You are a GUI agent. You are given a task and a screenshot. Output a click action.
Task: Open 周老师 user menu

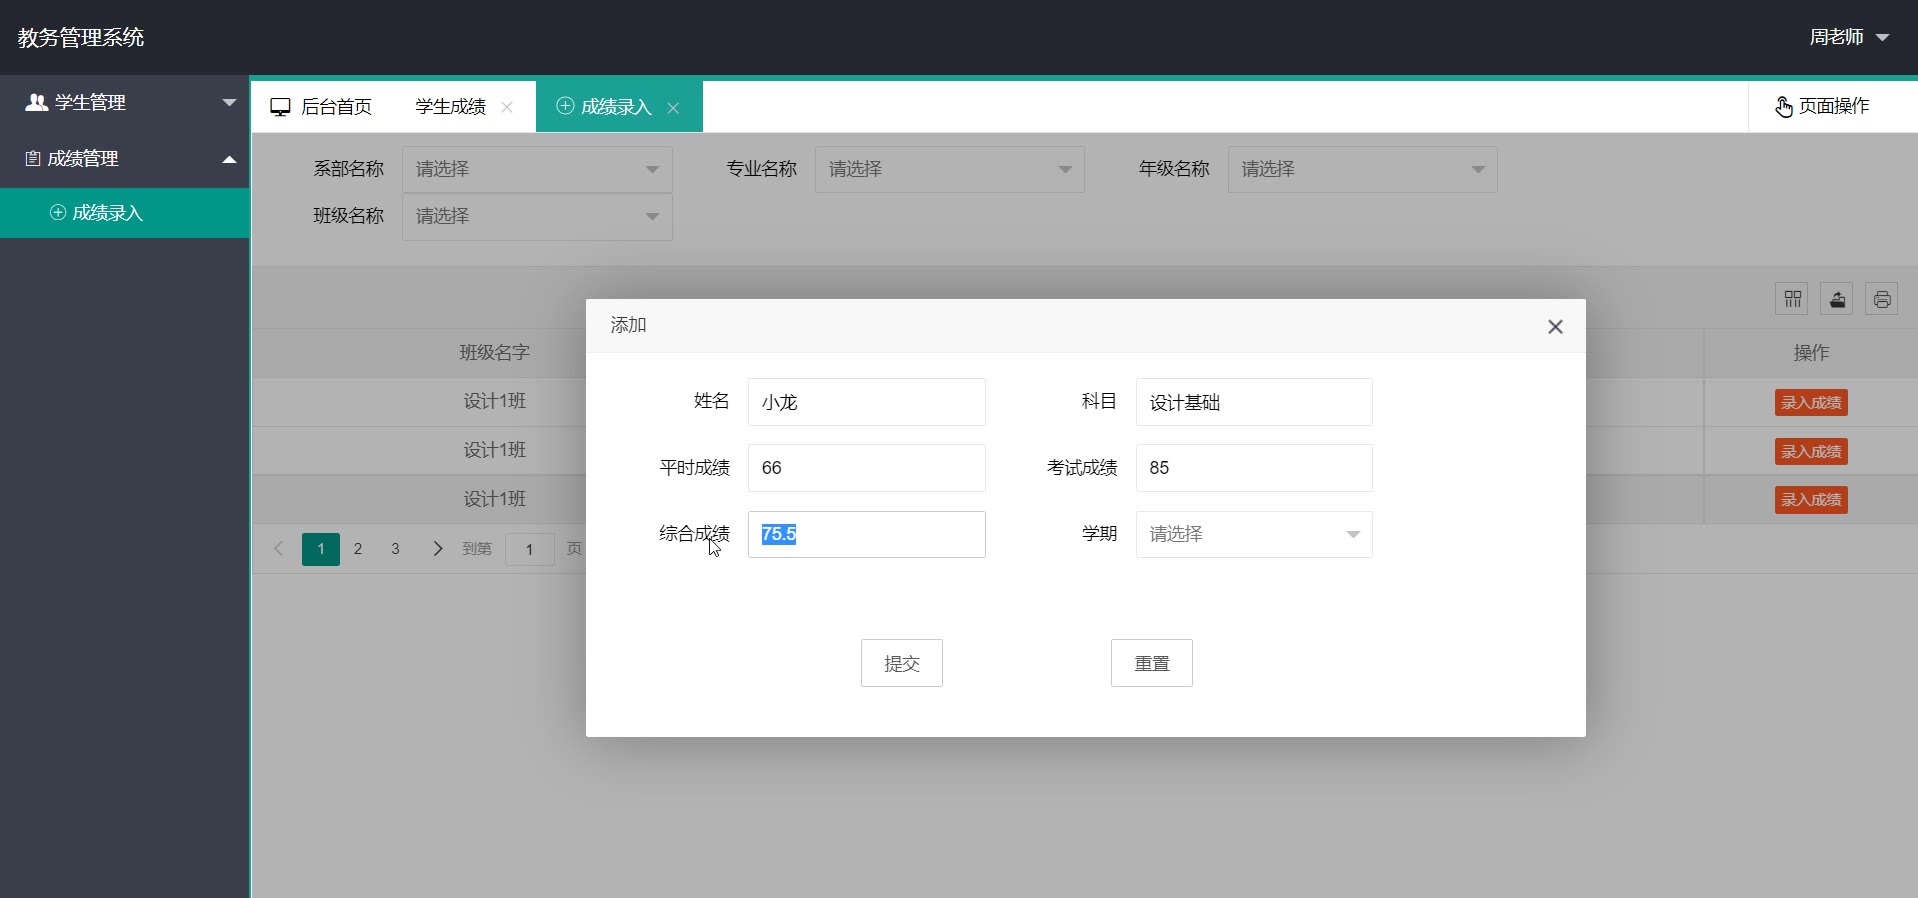tap(1848, 37)
